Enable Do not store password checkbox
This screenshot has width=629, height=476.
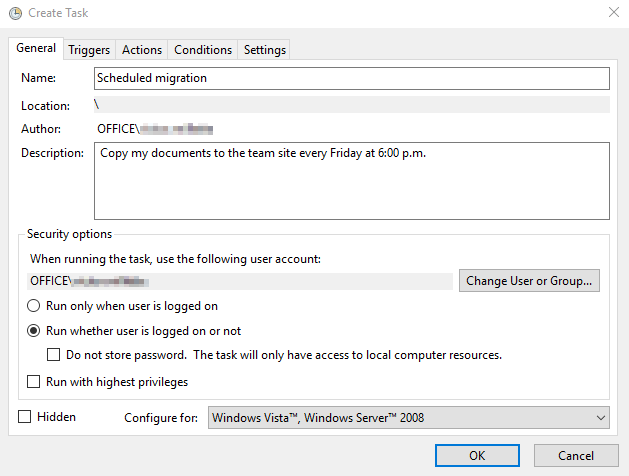[x=53, y=355]
